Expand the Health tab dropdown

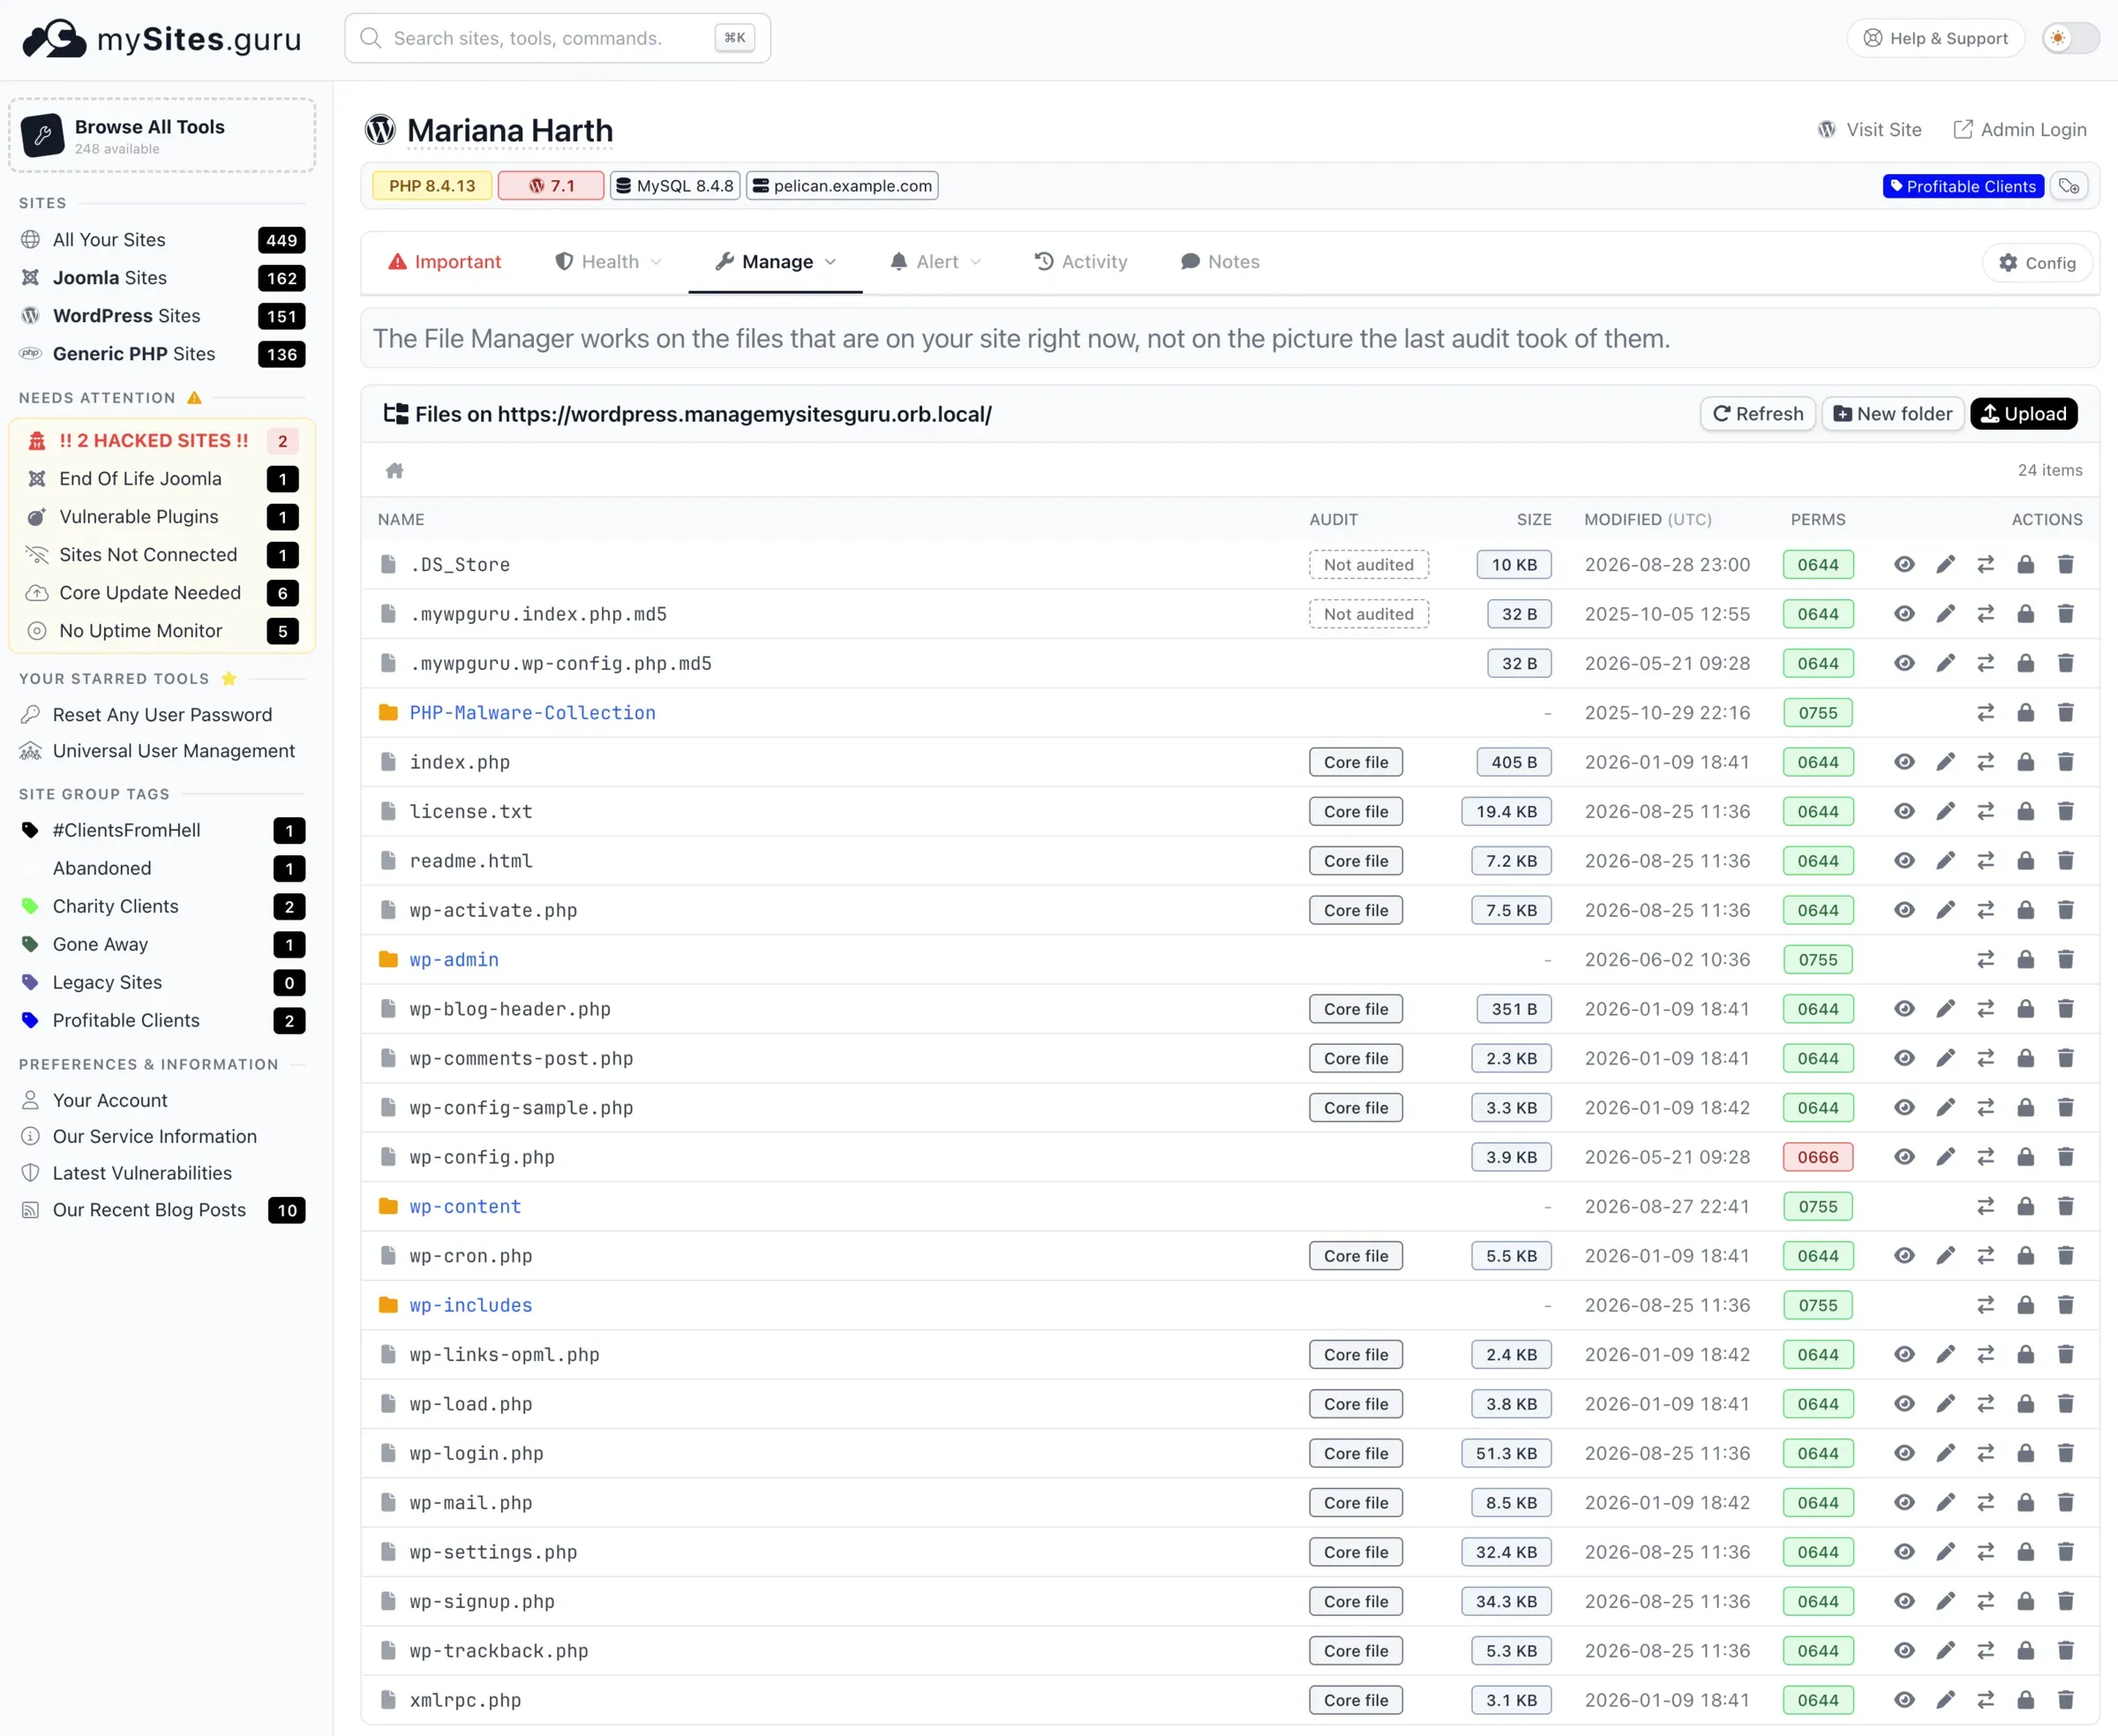608,262
